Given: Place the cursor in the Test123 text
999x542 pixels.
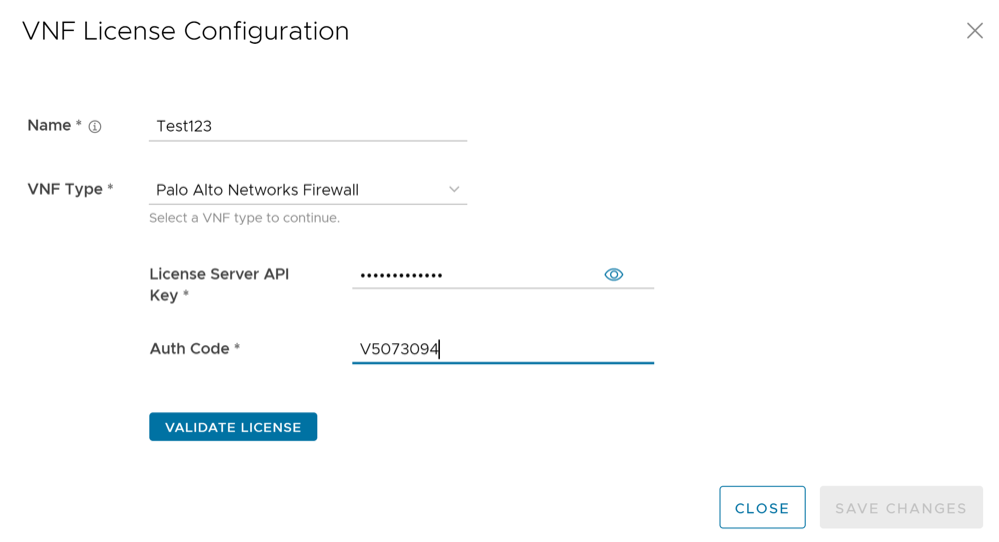Looking at the screenshot, I should (184, 126).
